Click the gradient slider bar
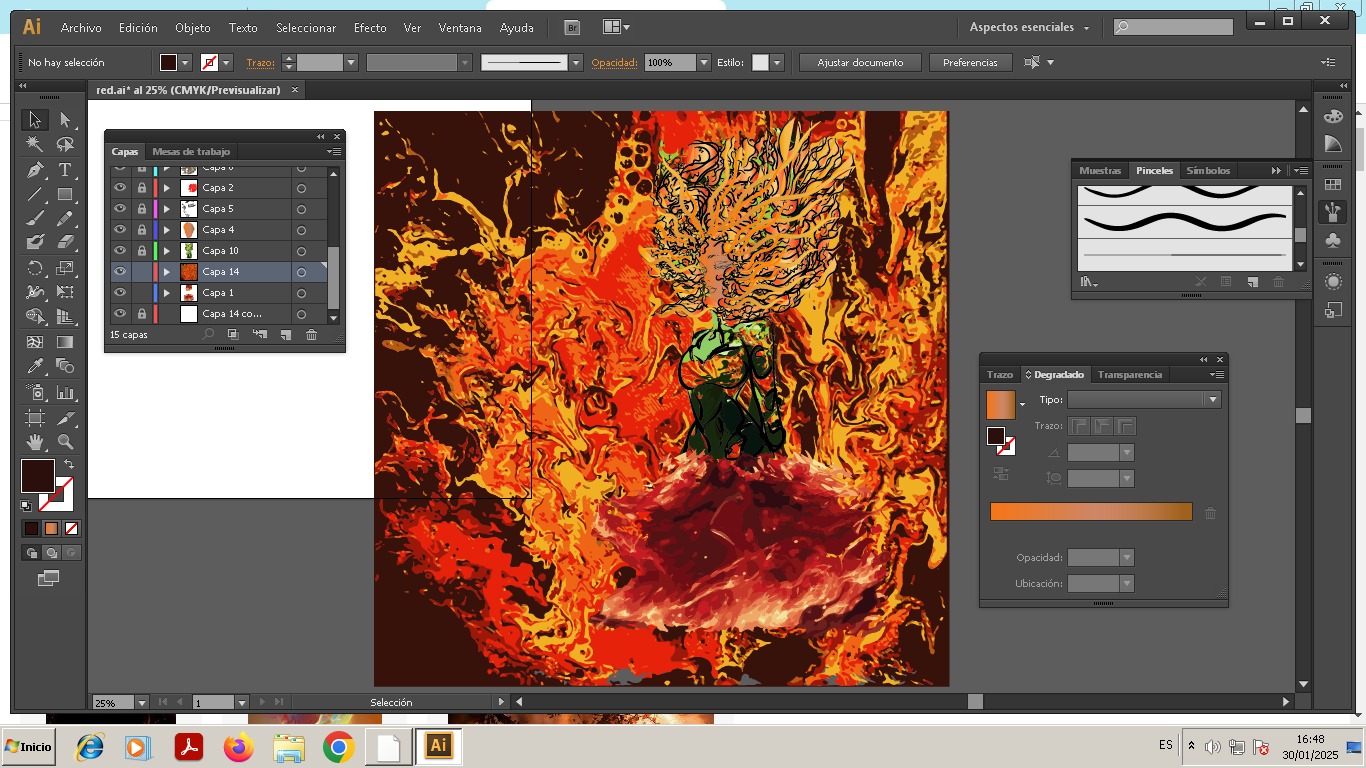Image resolution: width=1366 pixels, height=768 pixels. 1091,512
